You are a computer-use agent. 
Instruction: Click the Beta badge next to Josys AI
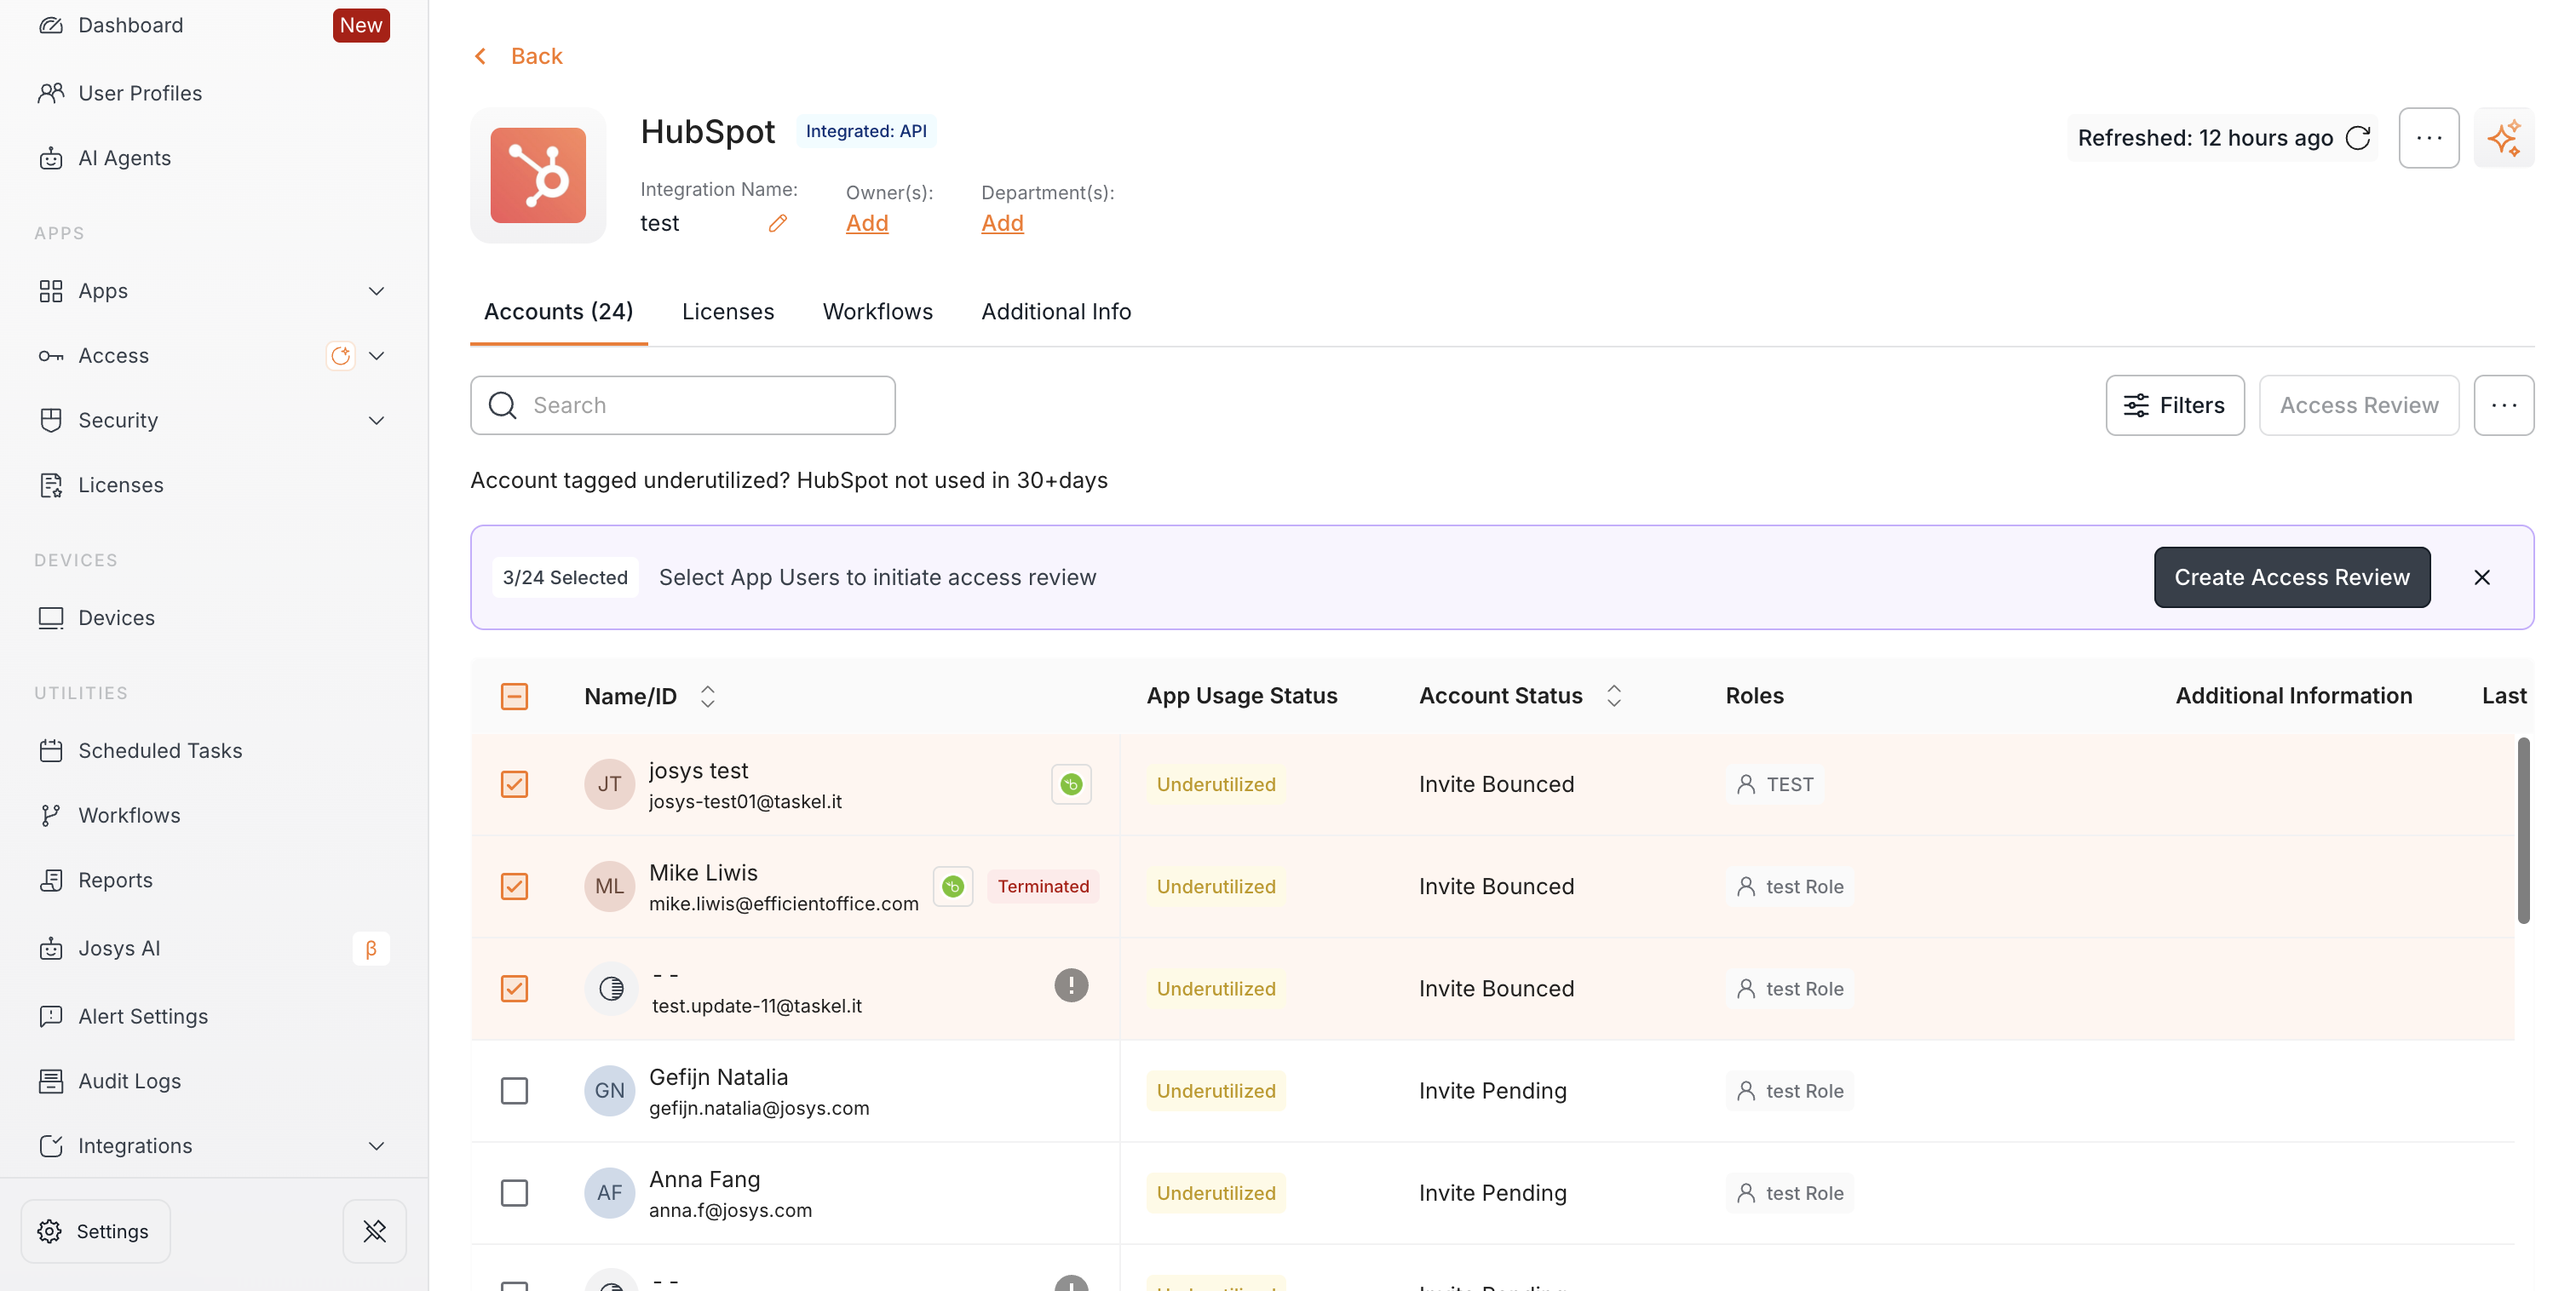pyautogui.click(x=371, y=948)
